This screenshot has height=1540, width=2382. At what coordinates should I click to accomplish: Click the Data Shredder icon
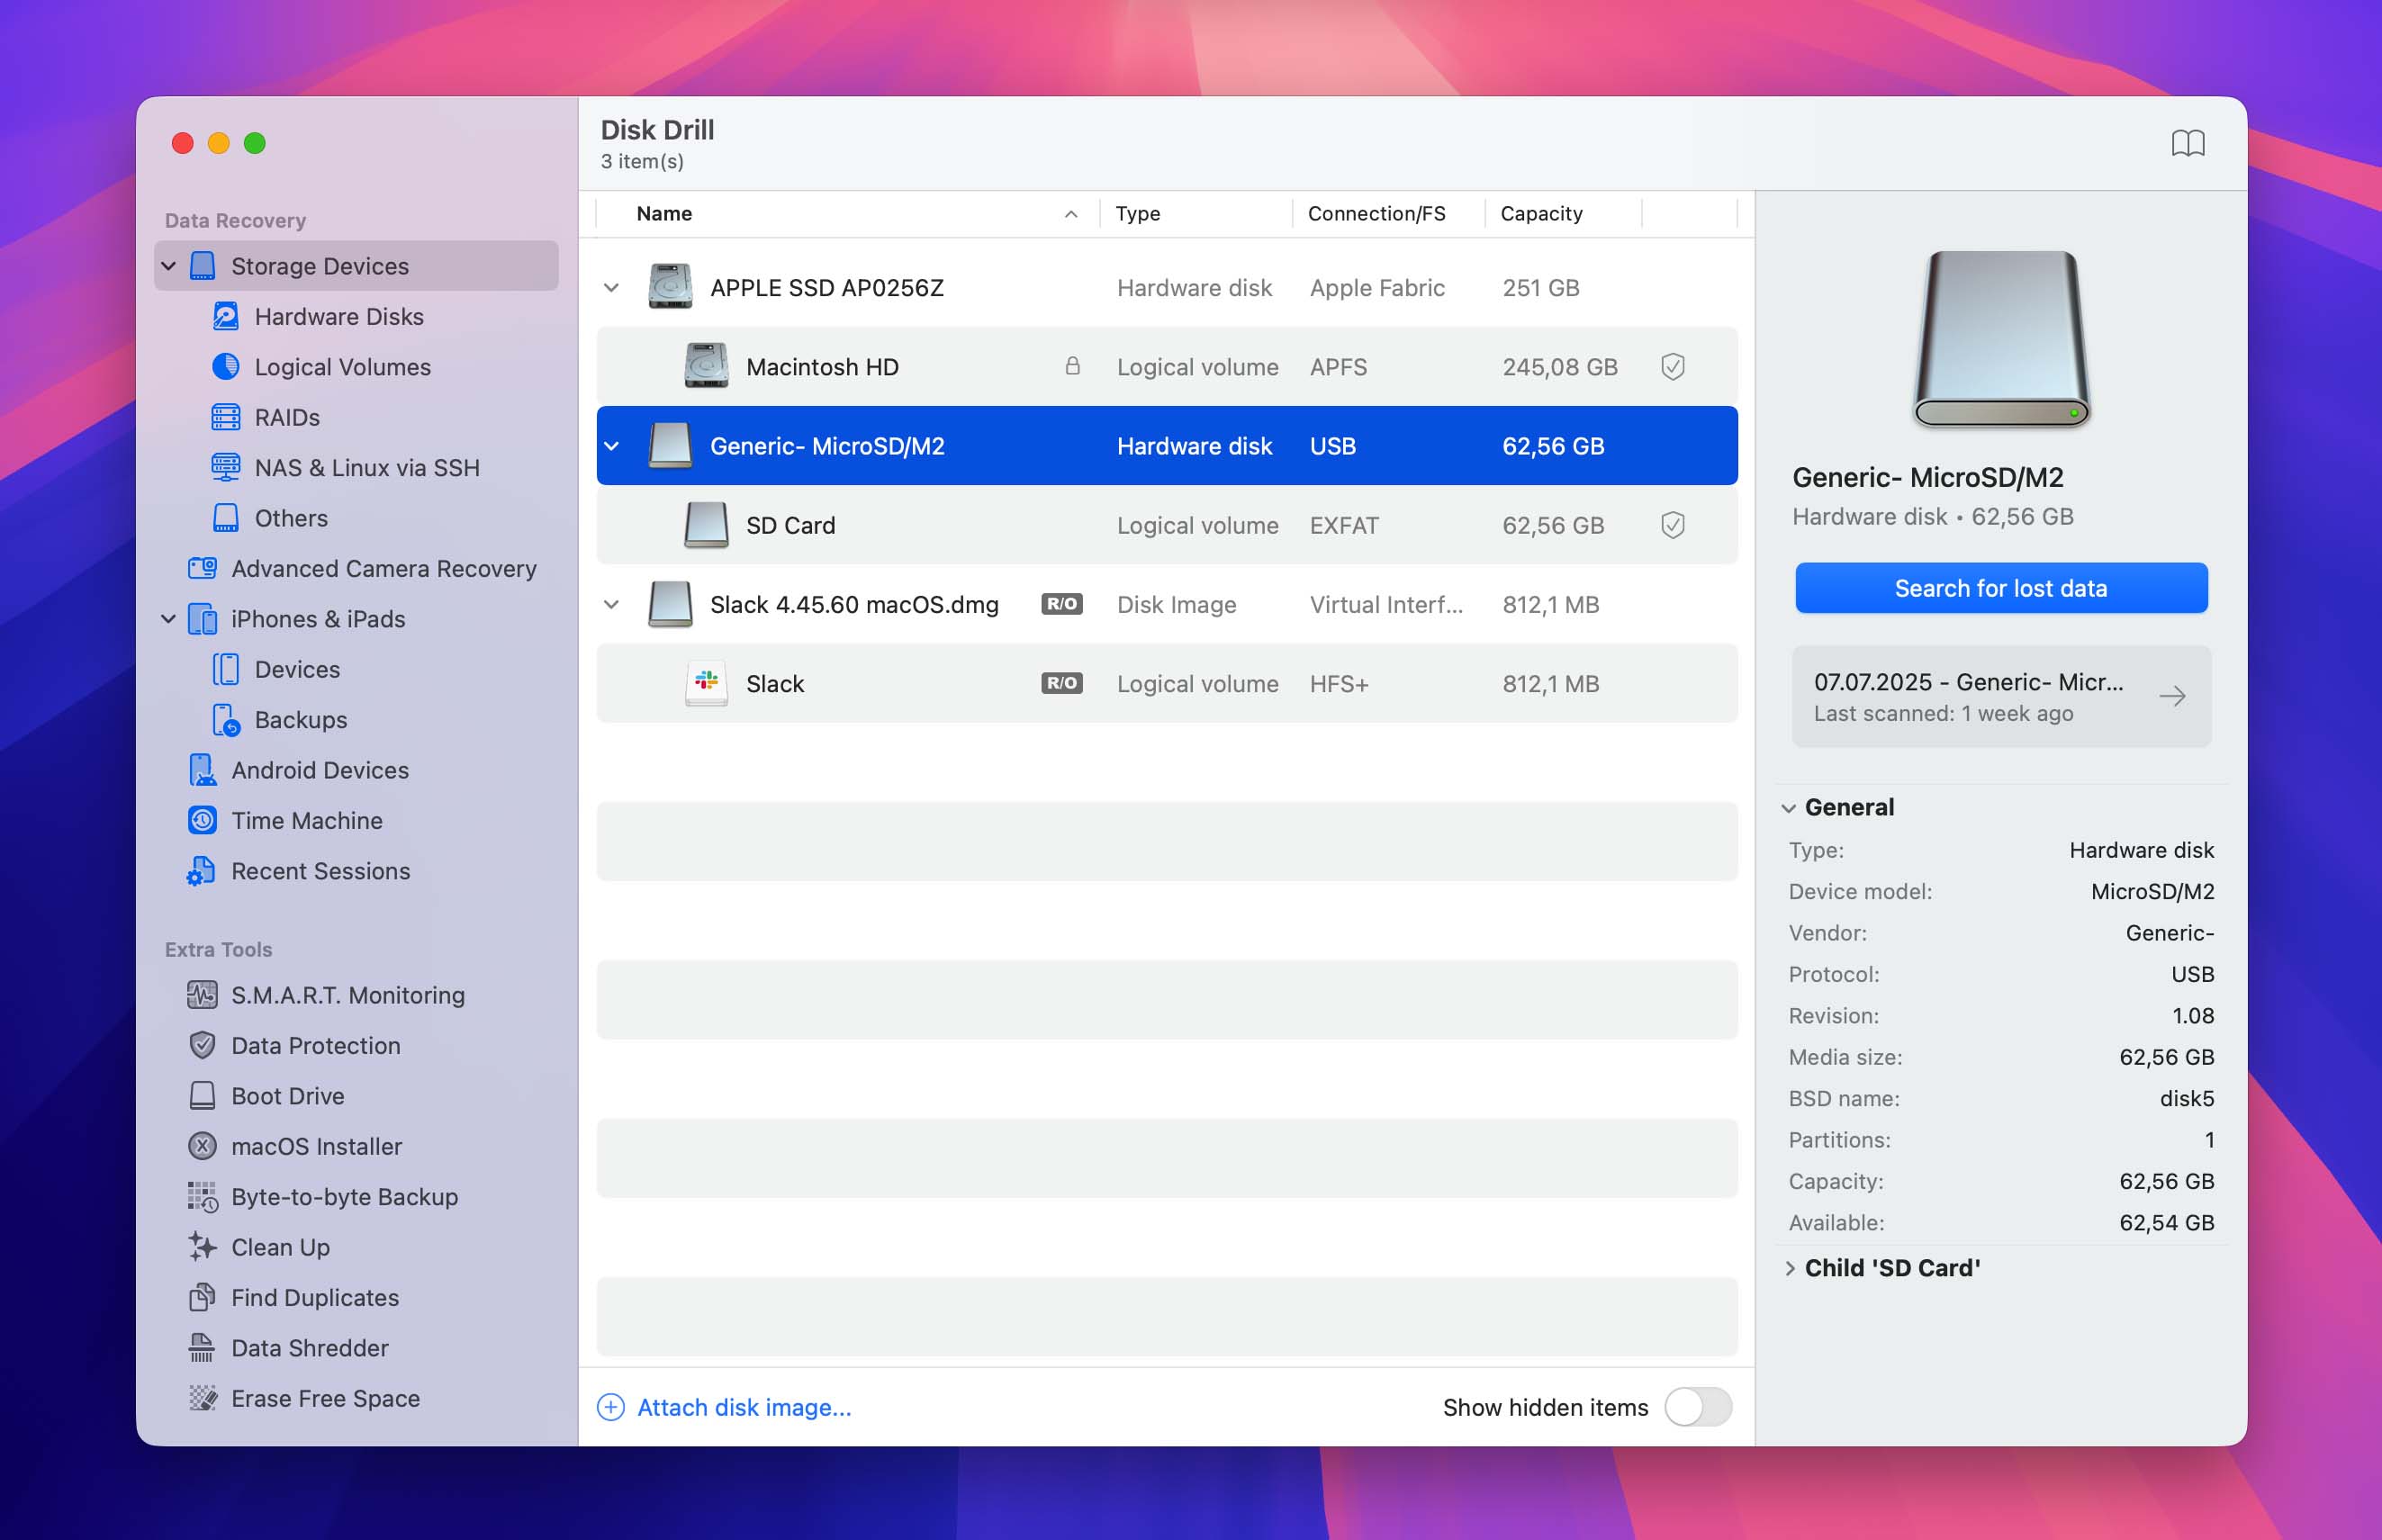[202, 1348]
